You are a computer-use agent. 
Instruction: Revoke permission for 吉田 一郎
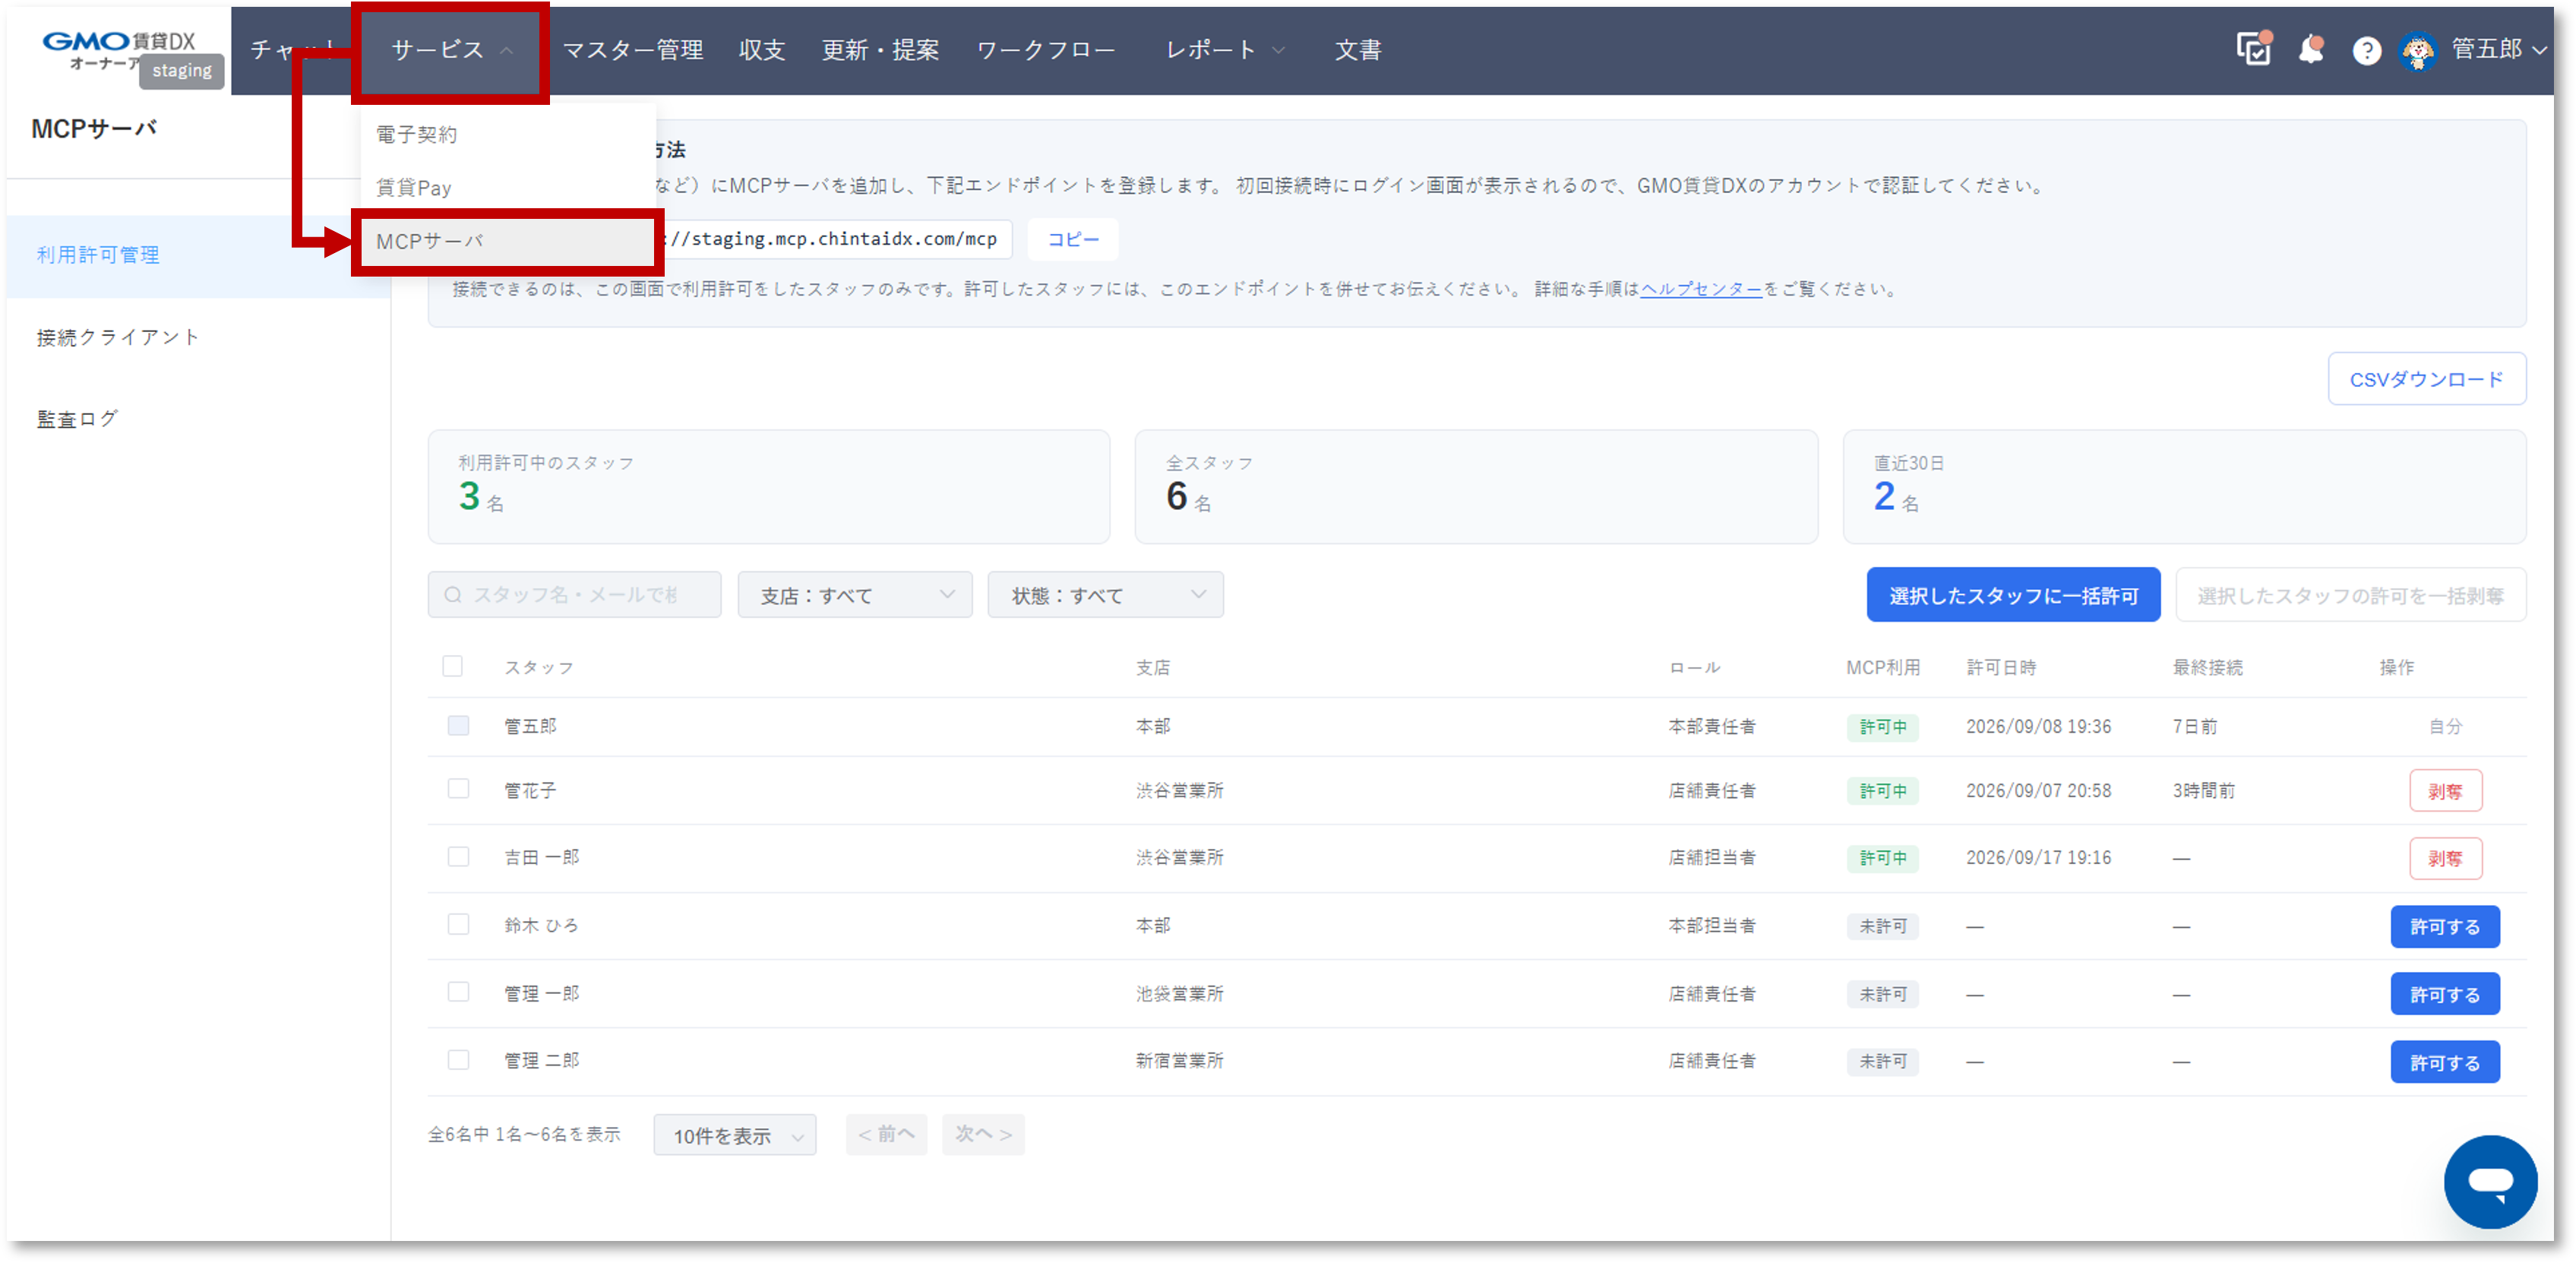click(x=2445, y=858)
